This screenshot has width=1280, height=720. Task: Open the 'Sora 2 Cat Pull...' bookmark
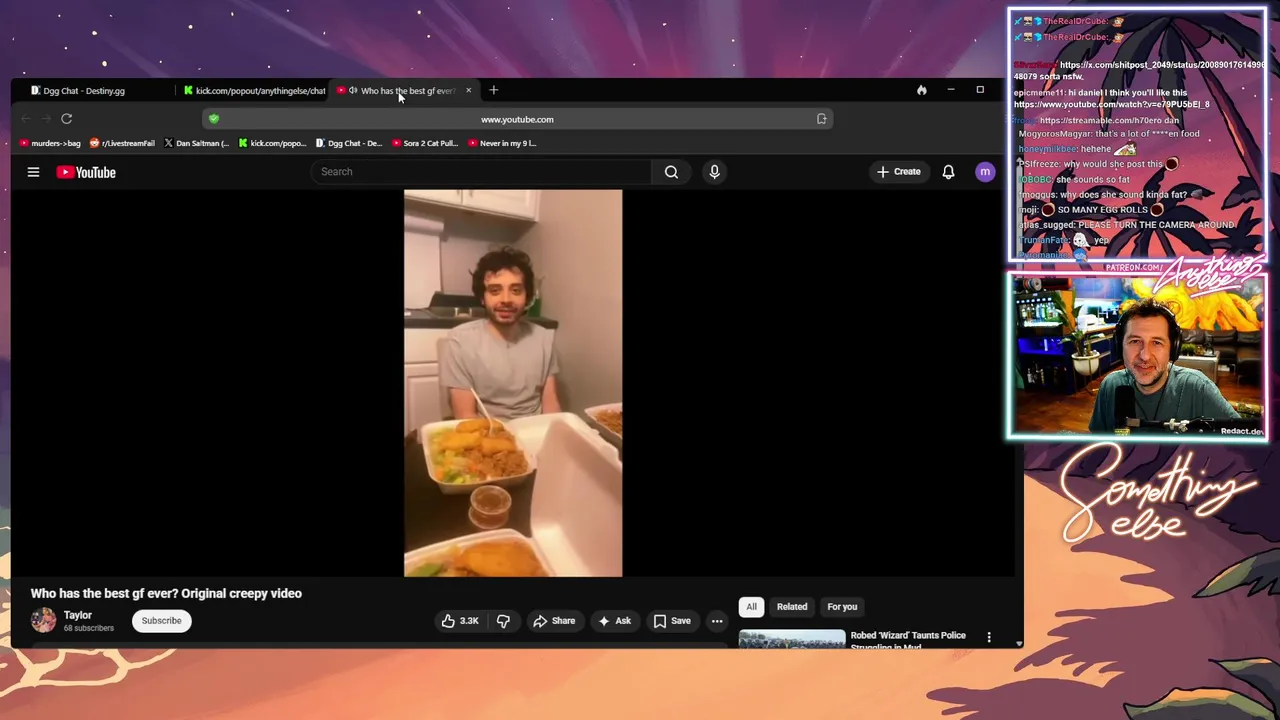click(424, 143)
